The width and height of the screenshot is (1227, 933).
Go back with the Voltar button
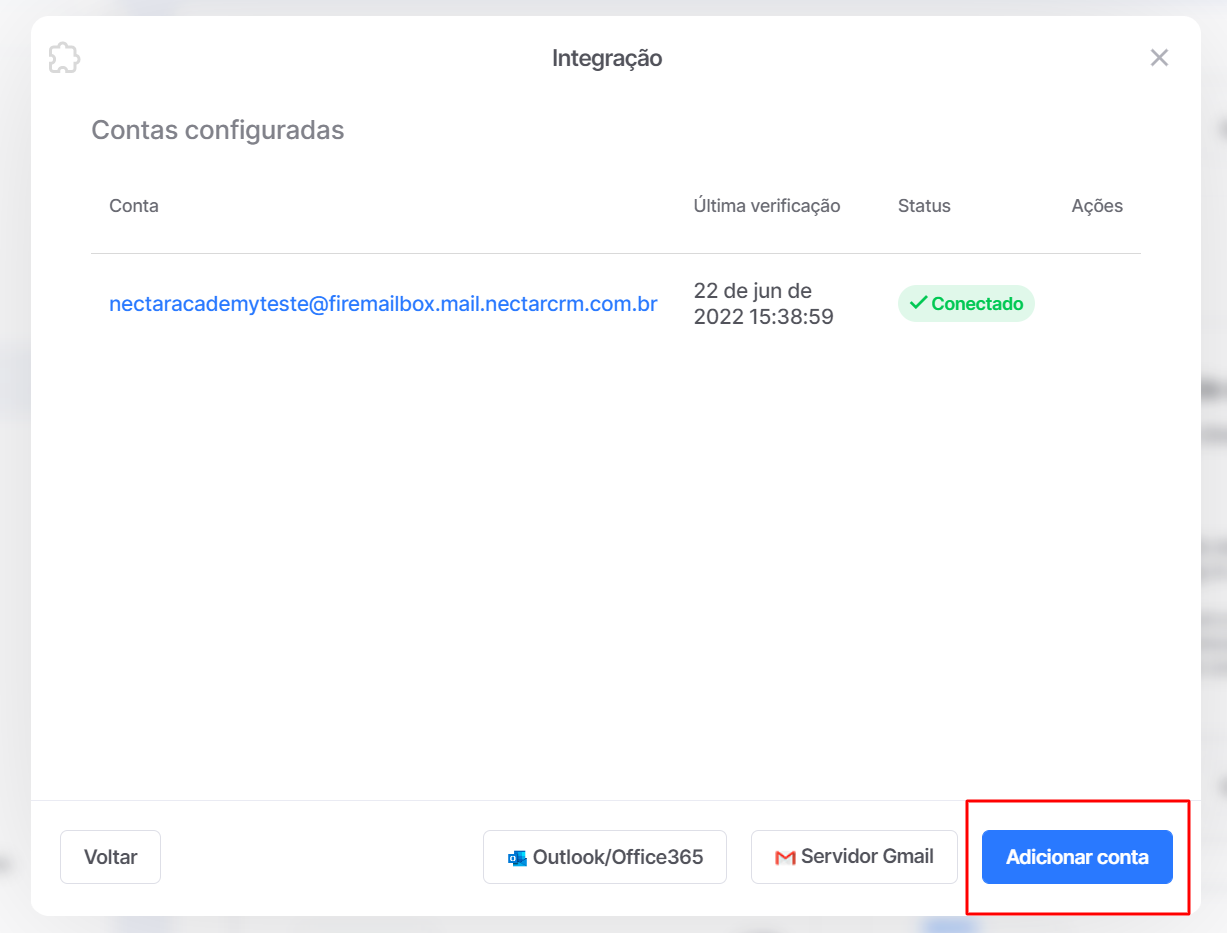[110, 857]
